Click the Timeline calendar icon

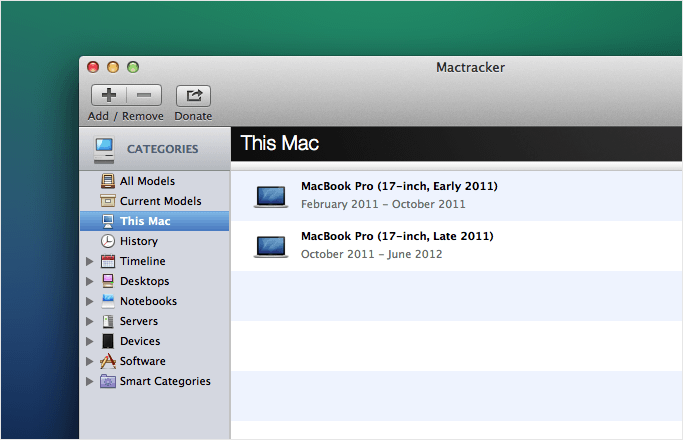(108, 261)
